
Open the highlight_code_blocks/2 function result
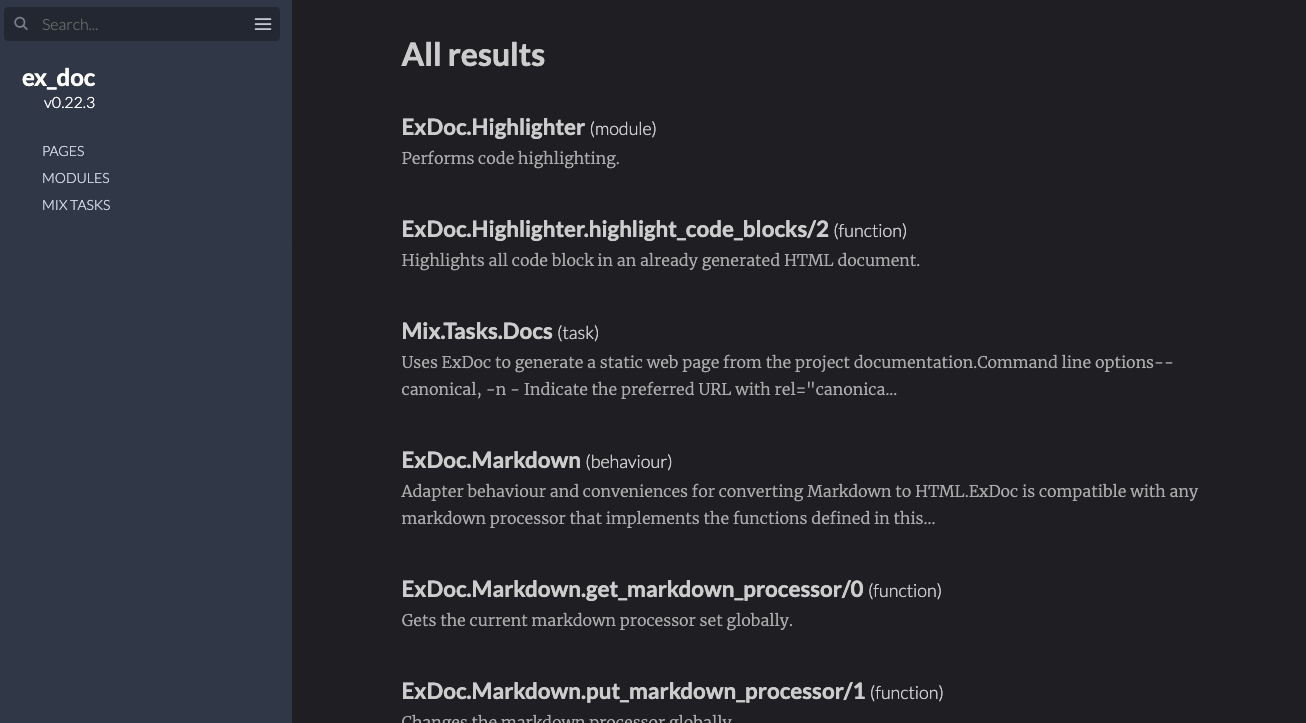[x=615, y=229]
